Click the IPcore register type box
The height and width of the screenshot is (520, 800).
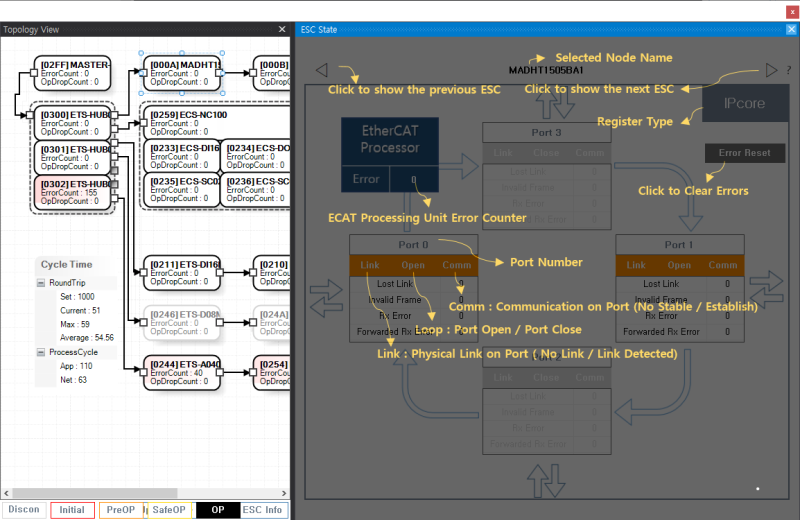point(743,103)
